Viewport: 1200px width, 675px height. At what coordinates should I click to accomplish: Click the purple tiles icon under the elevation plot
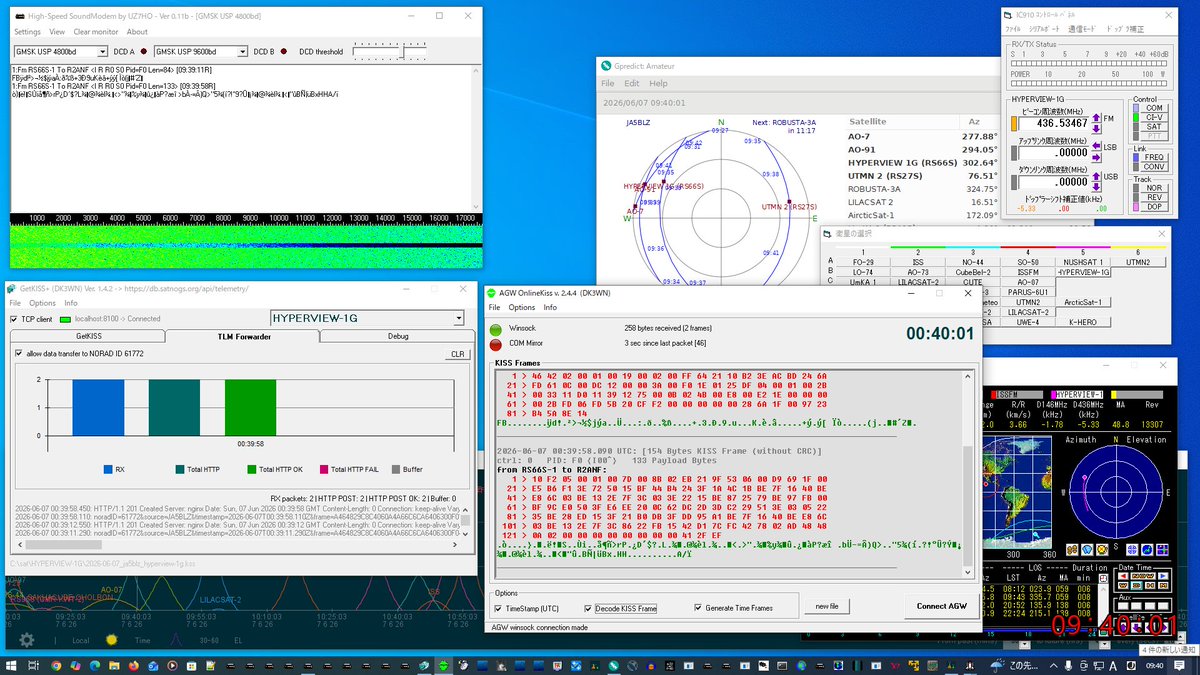pyautogui.click(x=1162, y=550)
